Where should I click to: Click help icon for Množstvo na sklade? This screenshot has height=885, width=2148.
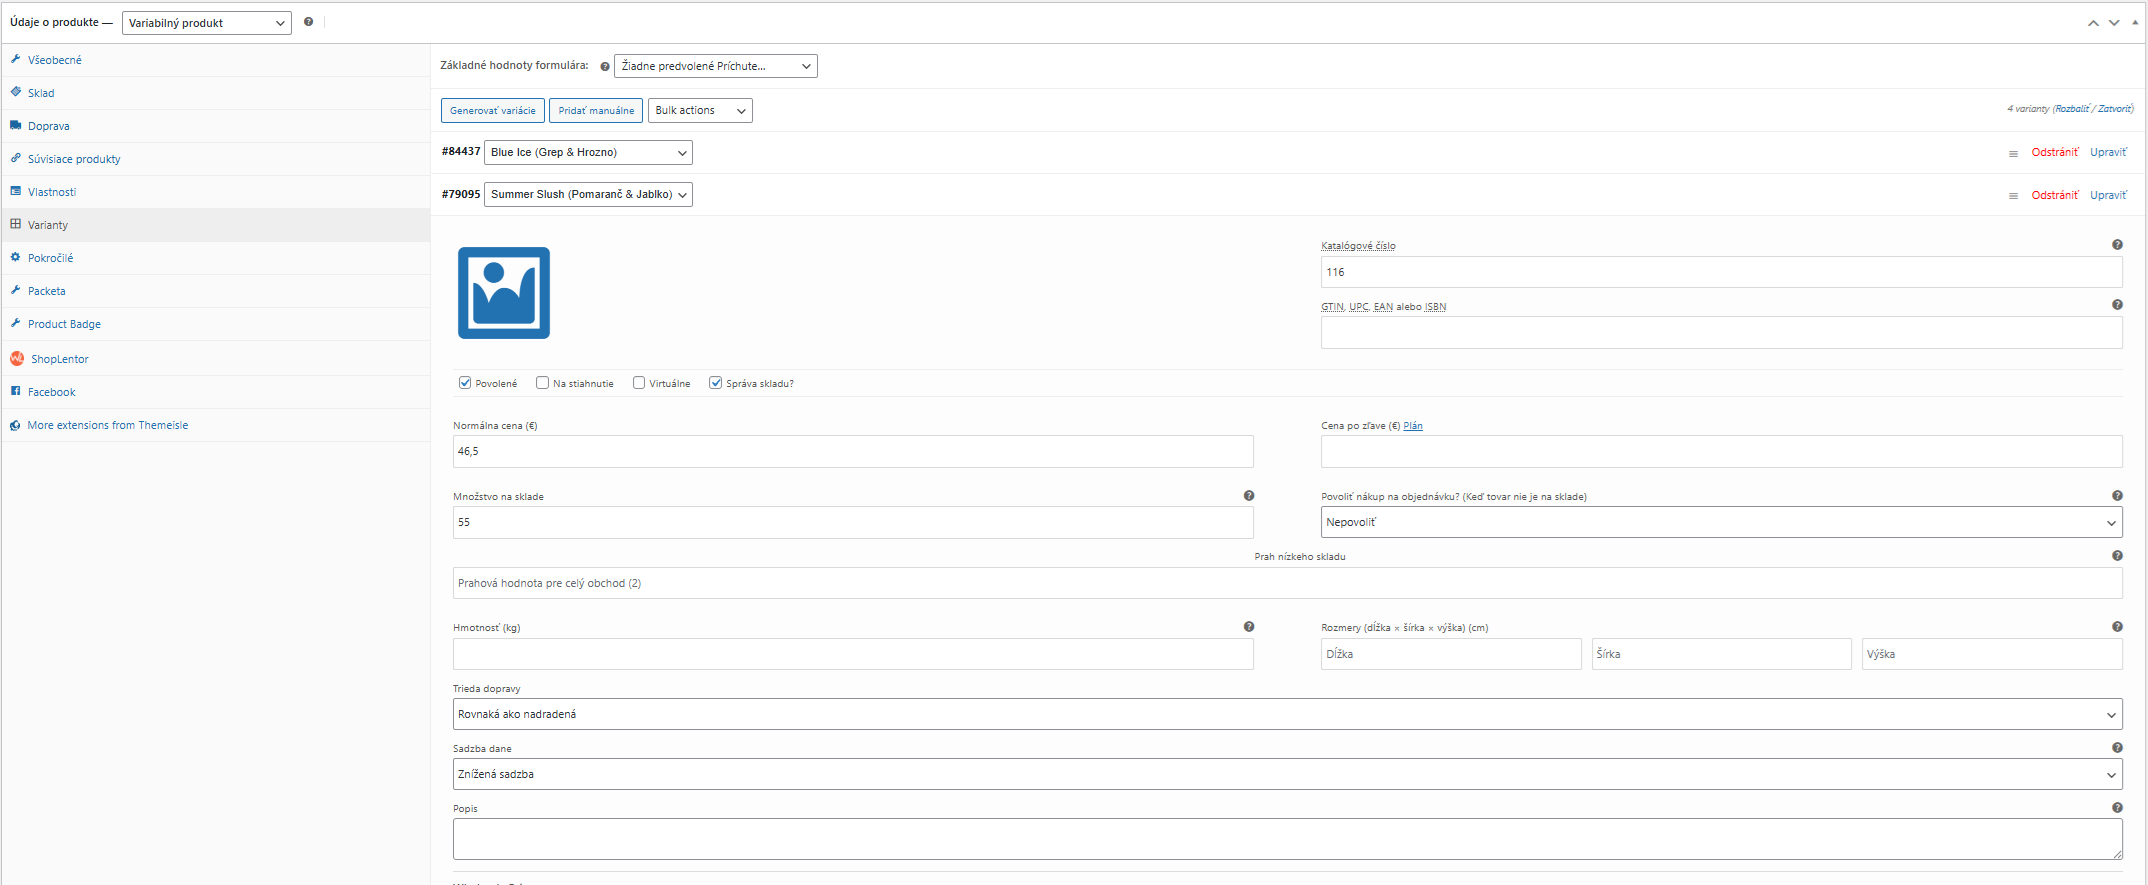[x=1248, y=496]
